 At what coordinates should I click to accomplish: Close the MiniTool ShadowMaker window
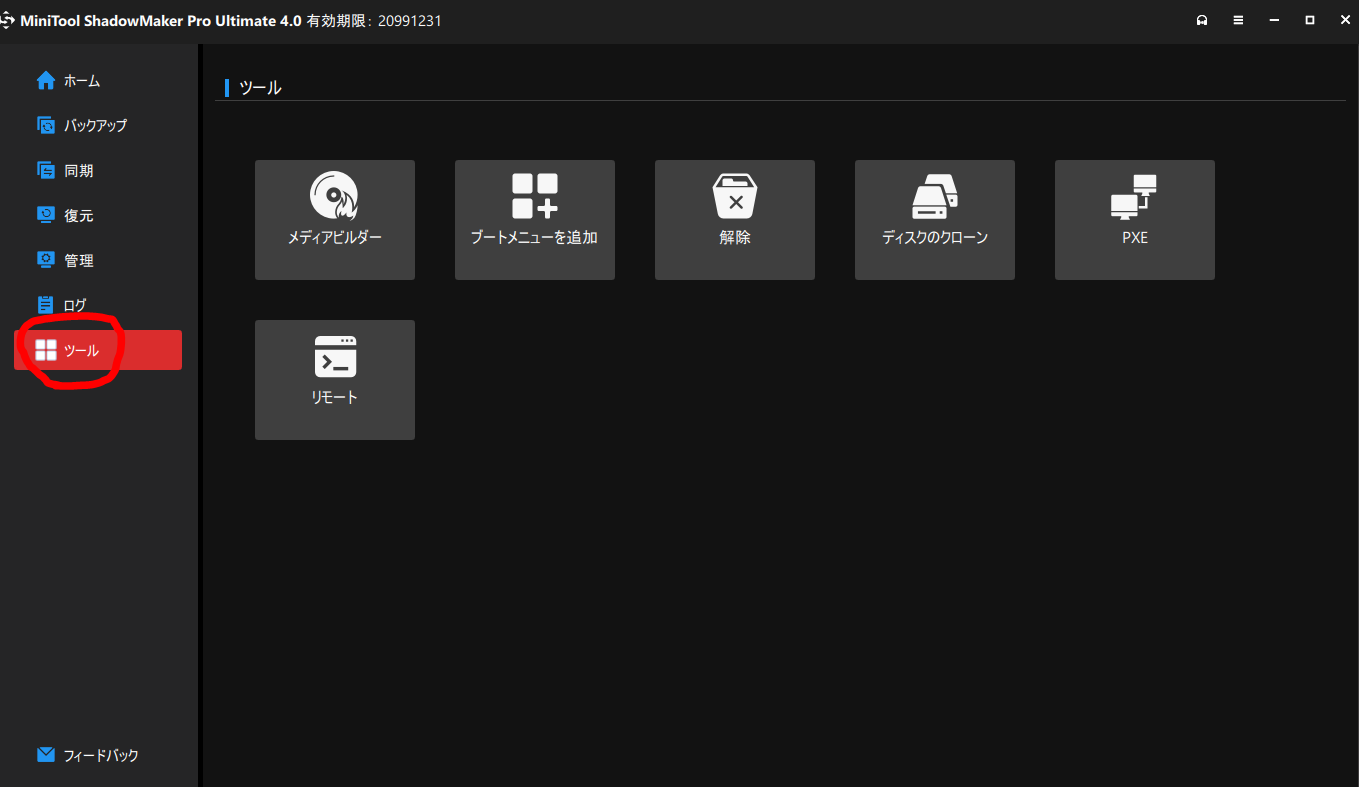(1345, 20)
